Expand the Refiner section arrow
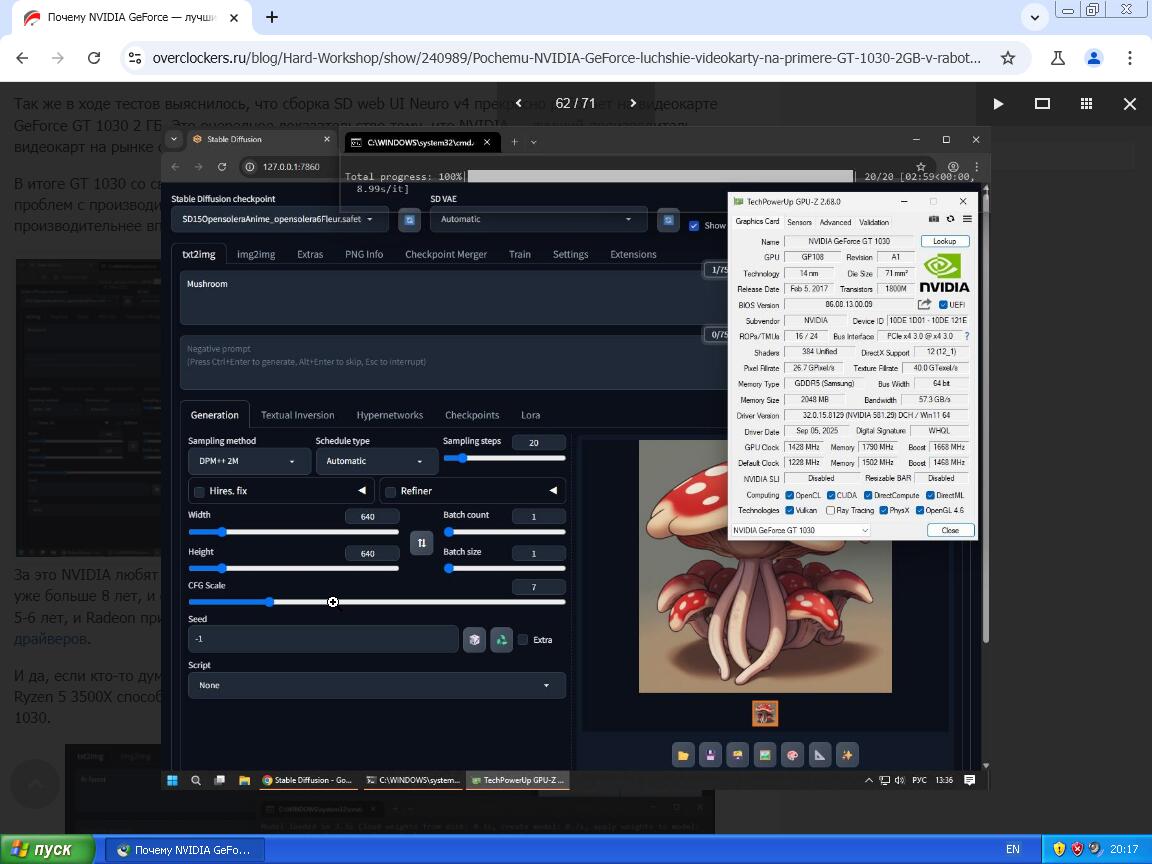1152x864 pixels. click(x=552, y=491)
